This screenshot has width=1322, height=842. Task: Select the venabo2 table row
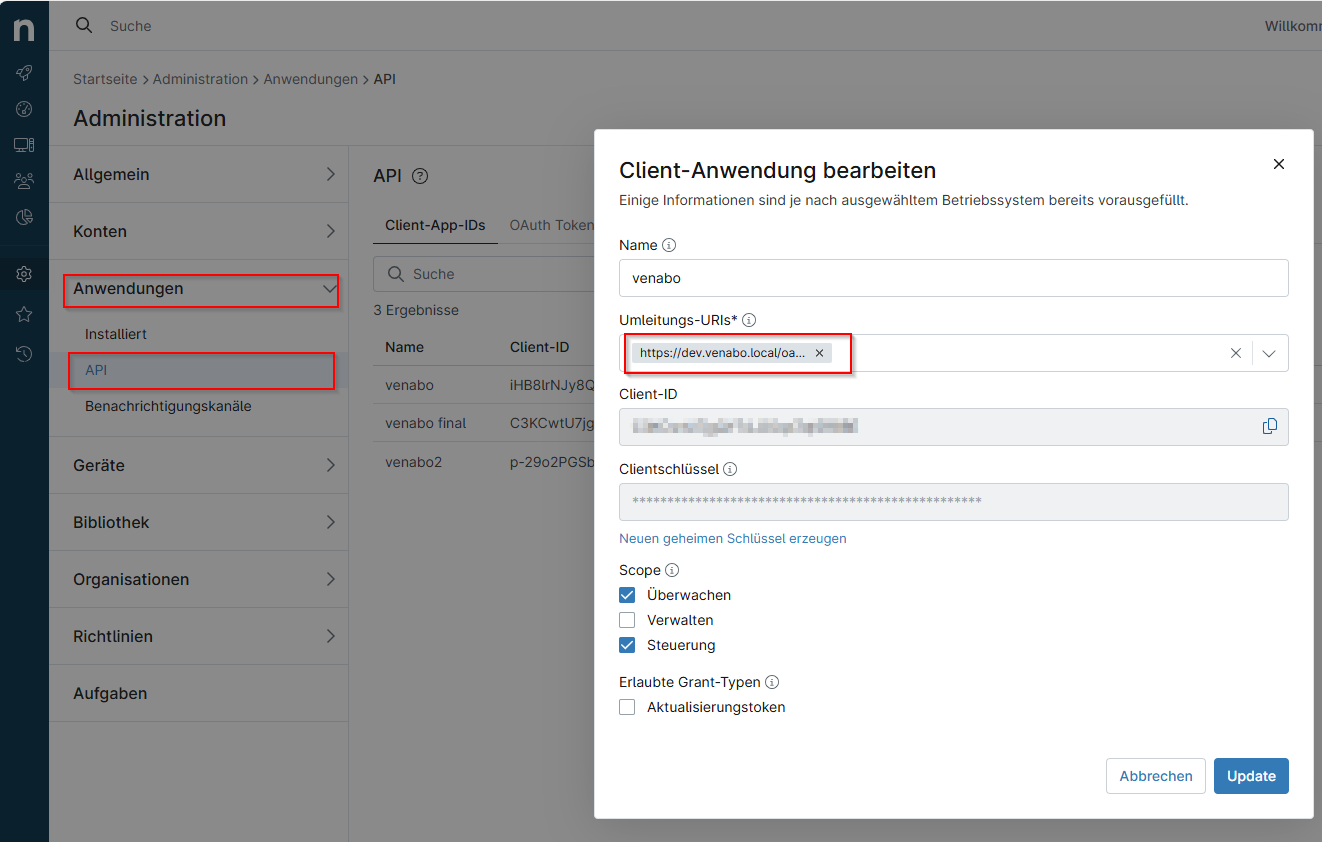pos(484,462)
